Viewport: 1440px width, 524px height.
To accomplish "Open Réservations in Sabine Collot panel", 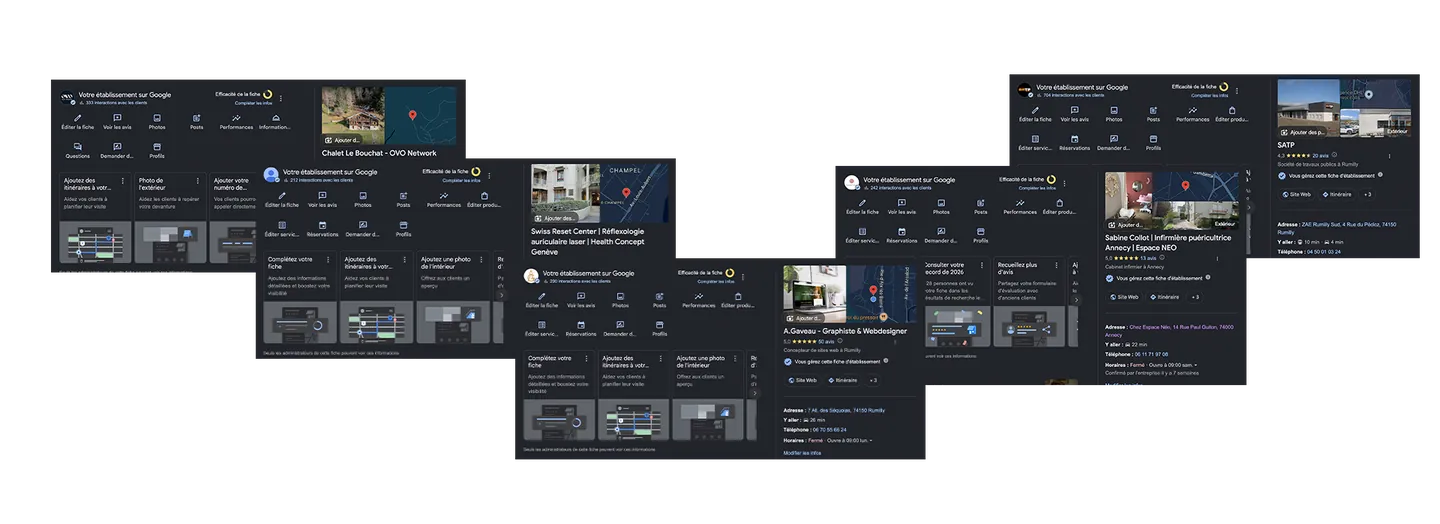I will click(x=901, y=236).
